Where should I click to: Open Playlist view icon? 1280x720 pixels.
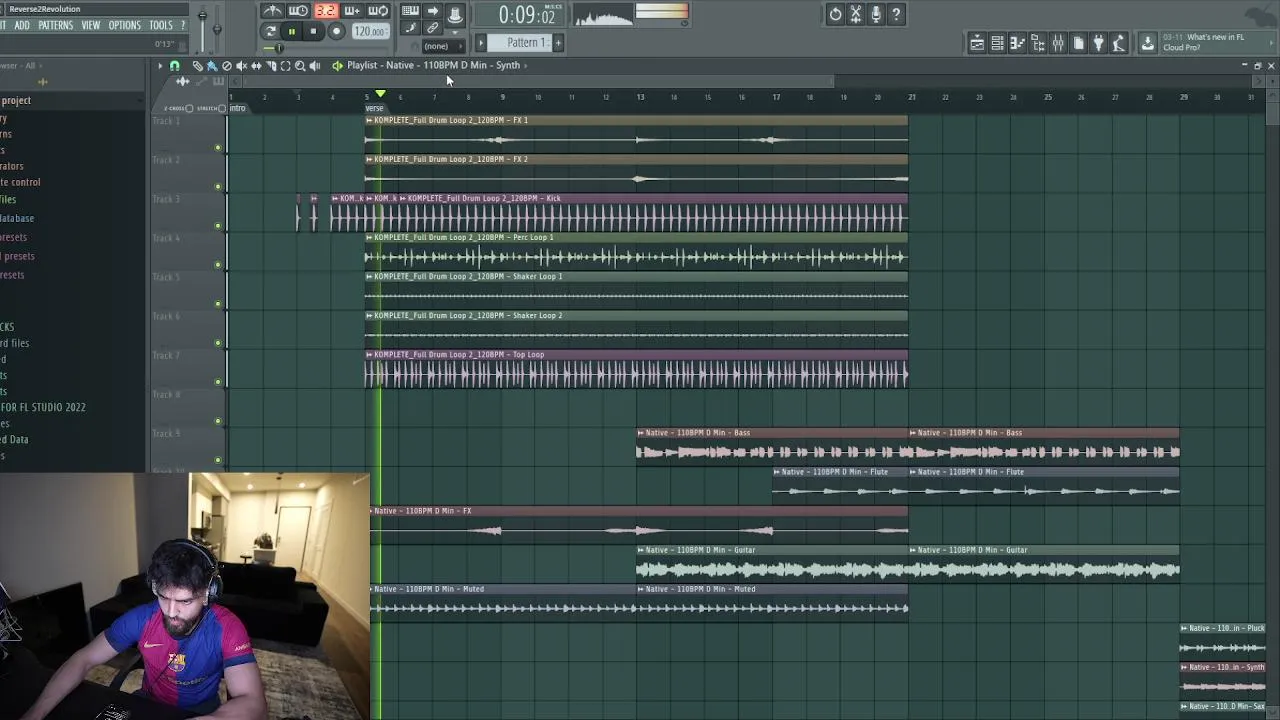(977, 43)
